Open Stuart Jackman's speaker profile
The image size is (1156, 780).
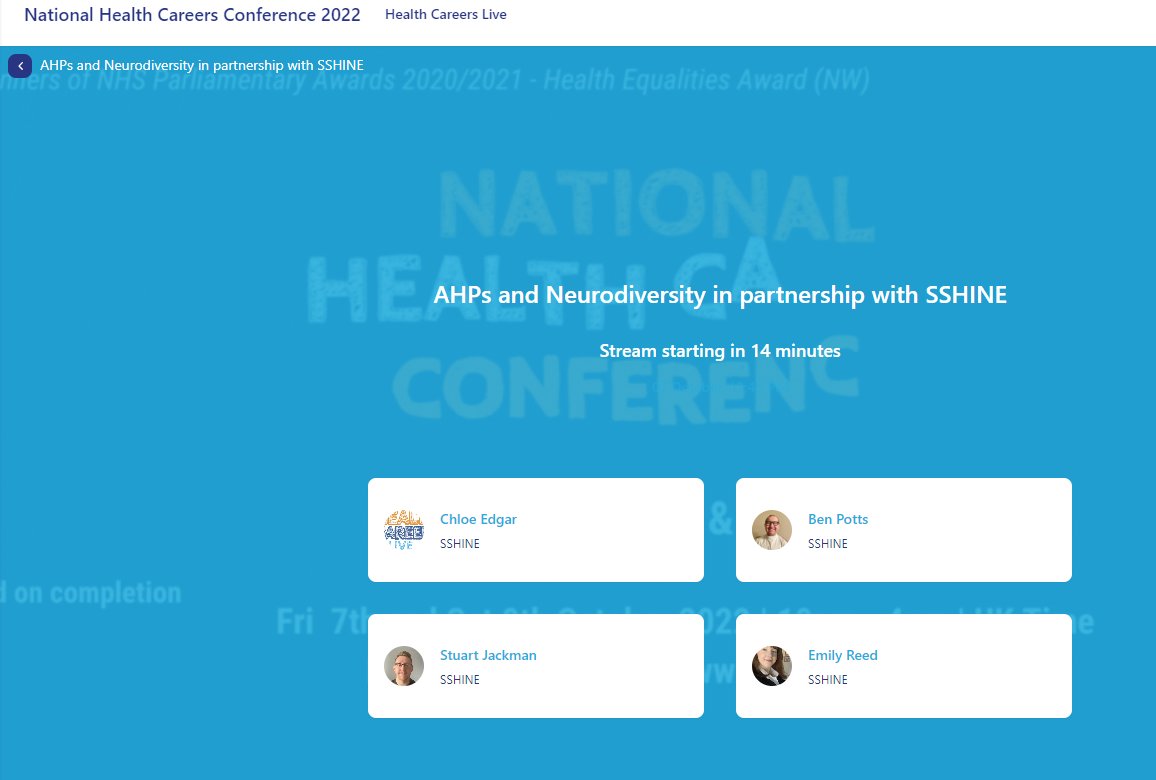[x=488, y=655]
